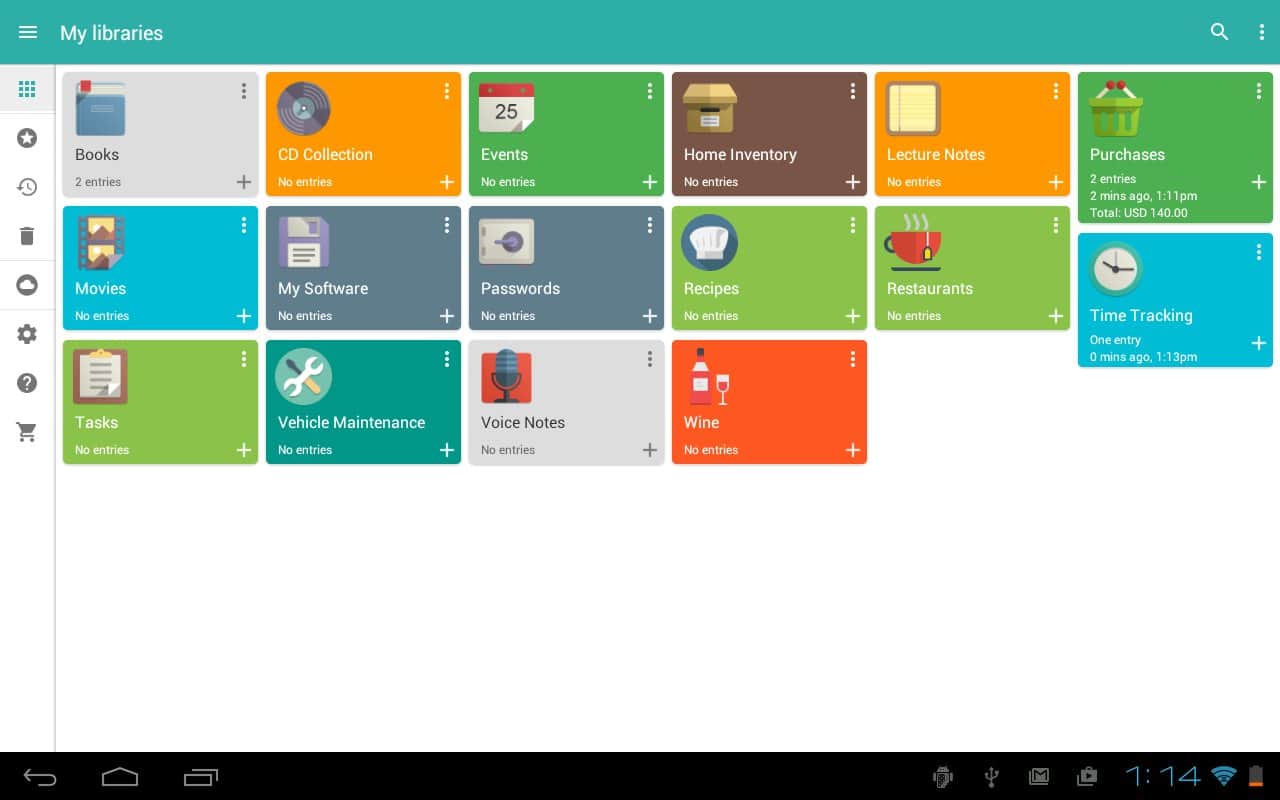The height and width of the screenshot is (800, 1280).
Task: Add new entry to Movies library
Action: click(x=244, y=316)
